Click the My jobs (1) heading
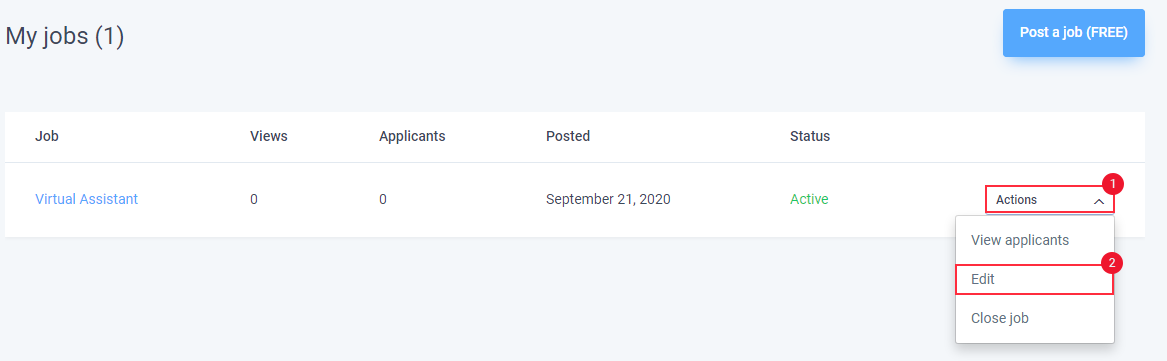Image resolution: width=1167 pixels, height=361 pixels. tap(65, 36)
